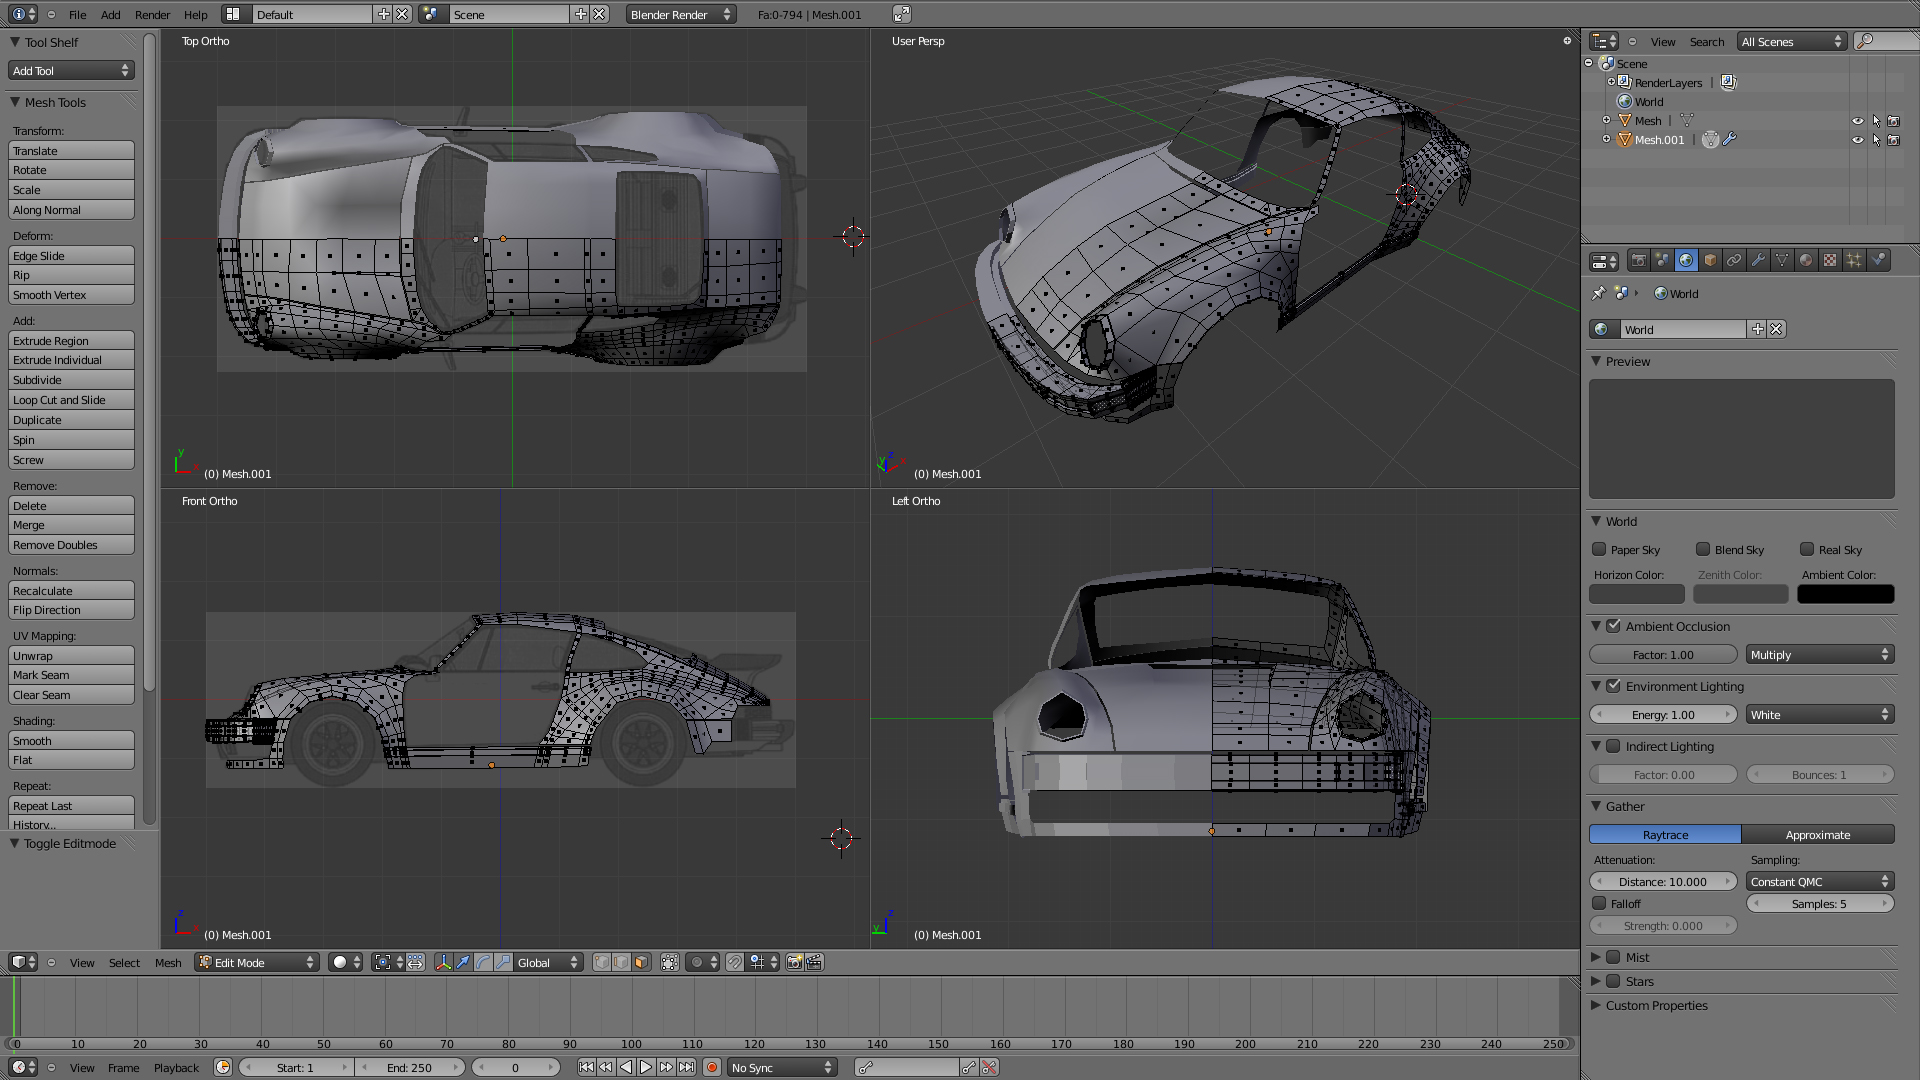Click the Extrude Region button

(71, 341)
